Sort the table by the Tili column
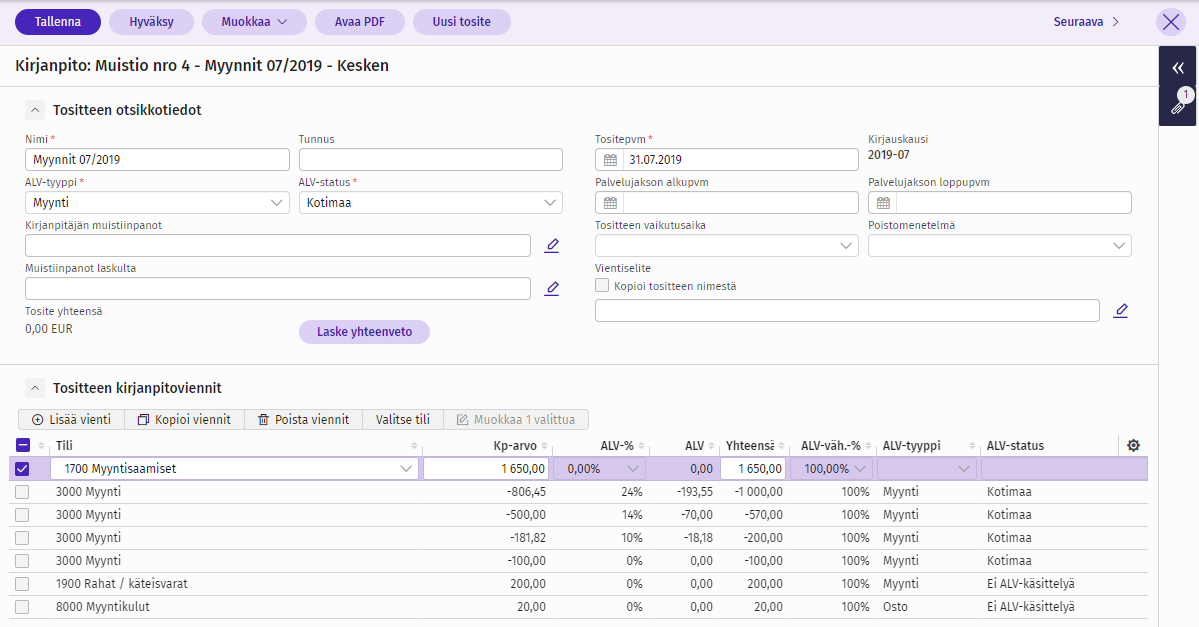 tap(414, 446)
